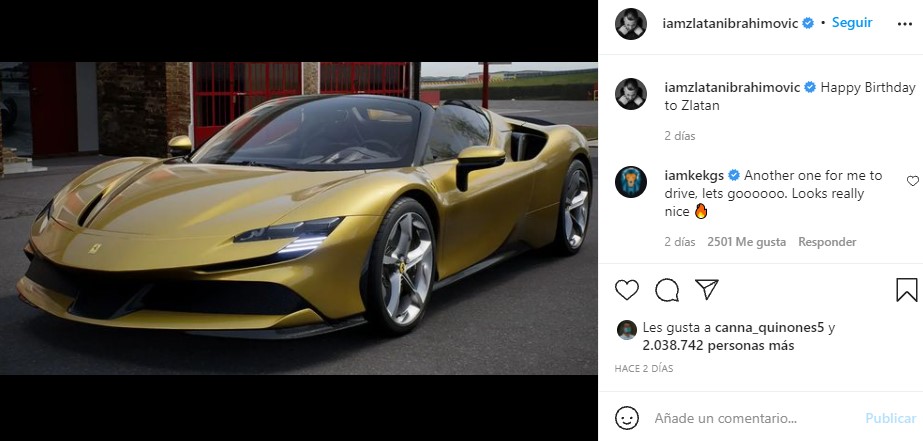Open the comment speech bubble icon

click(x=666, y=290)
